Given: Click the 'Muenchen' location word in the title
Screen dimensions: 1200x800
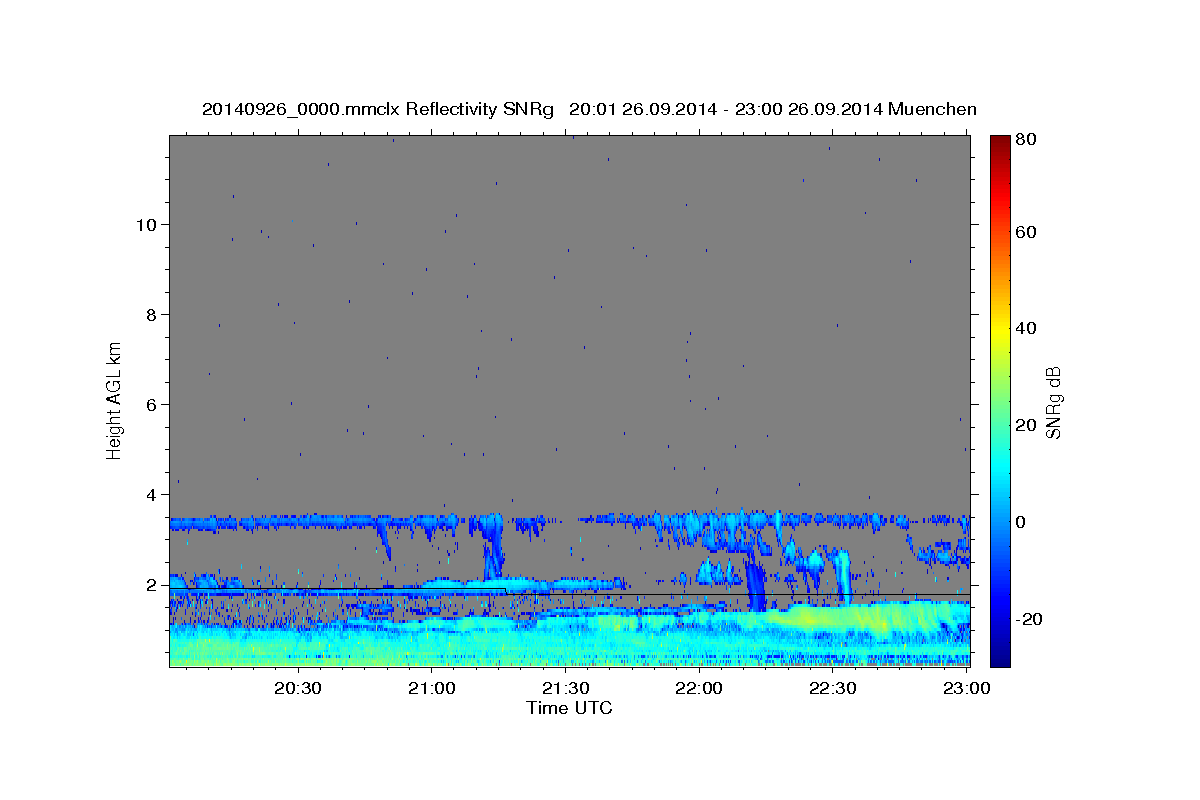Looking at the screenshot, I should coord(932,109).
